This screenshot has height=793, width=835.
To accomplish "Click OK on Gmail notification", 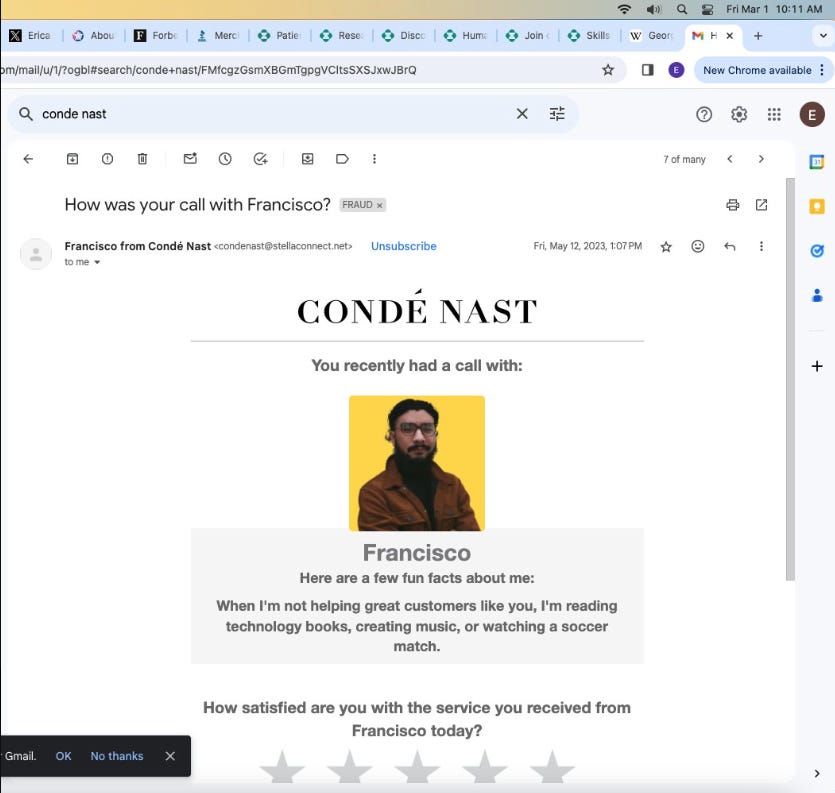I will pyautogui.click(x=63, y=756).
